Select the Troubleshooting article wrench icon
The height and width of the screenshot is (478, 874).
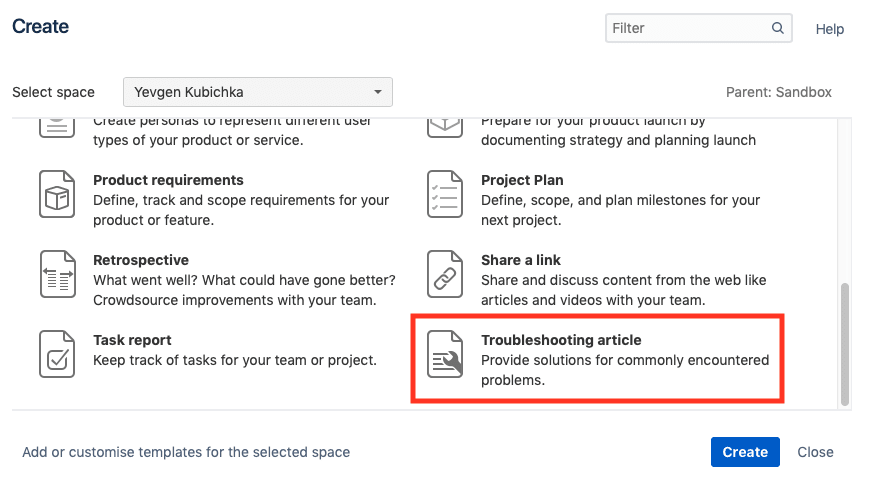(445, 354)
